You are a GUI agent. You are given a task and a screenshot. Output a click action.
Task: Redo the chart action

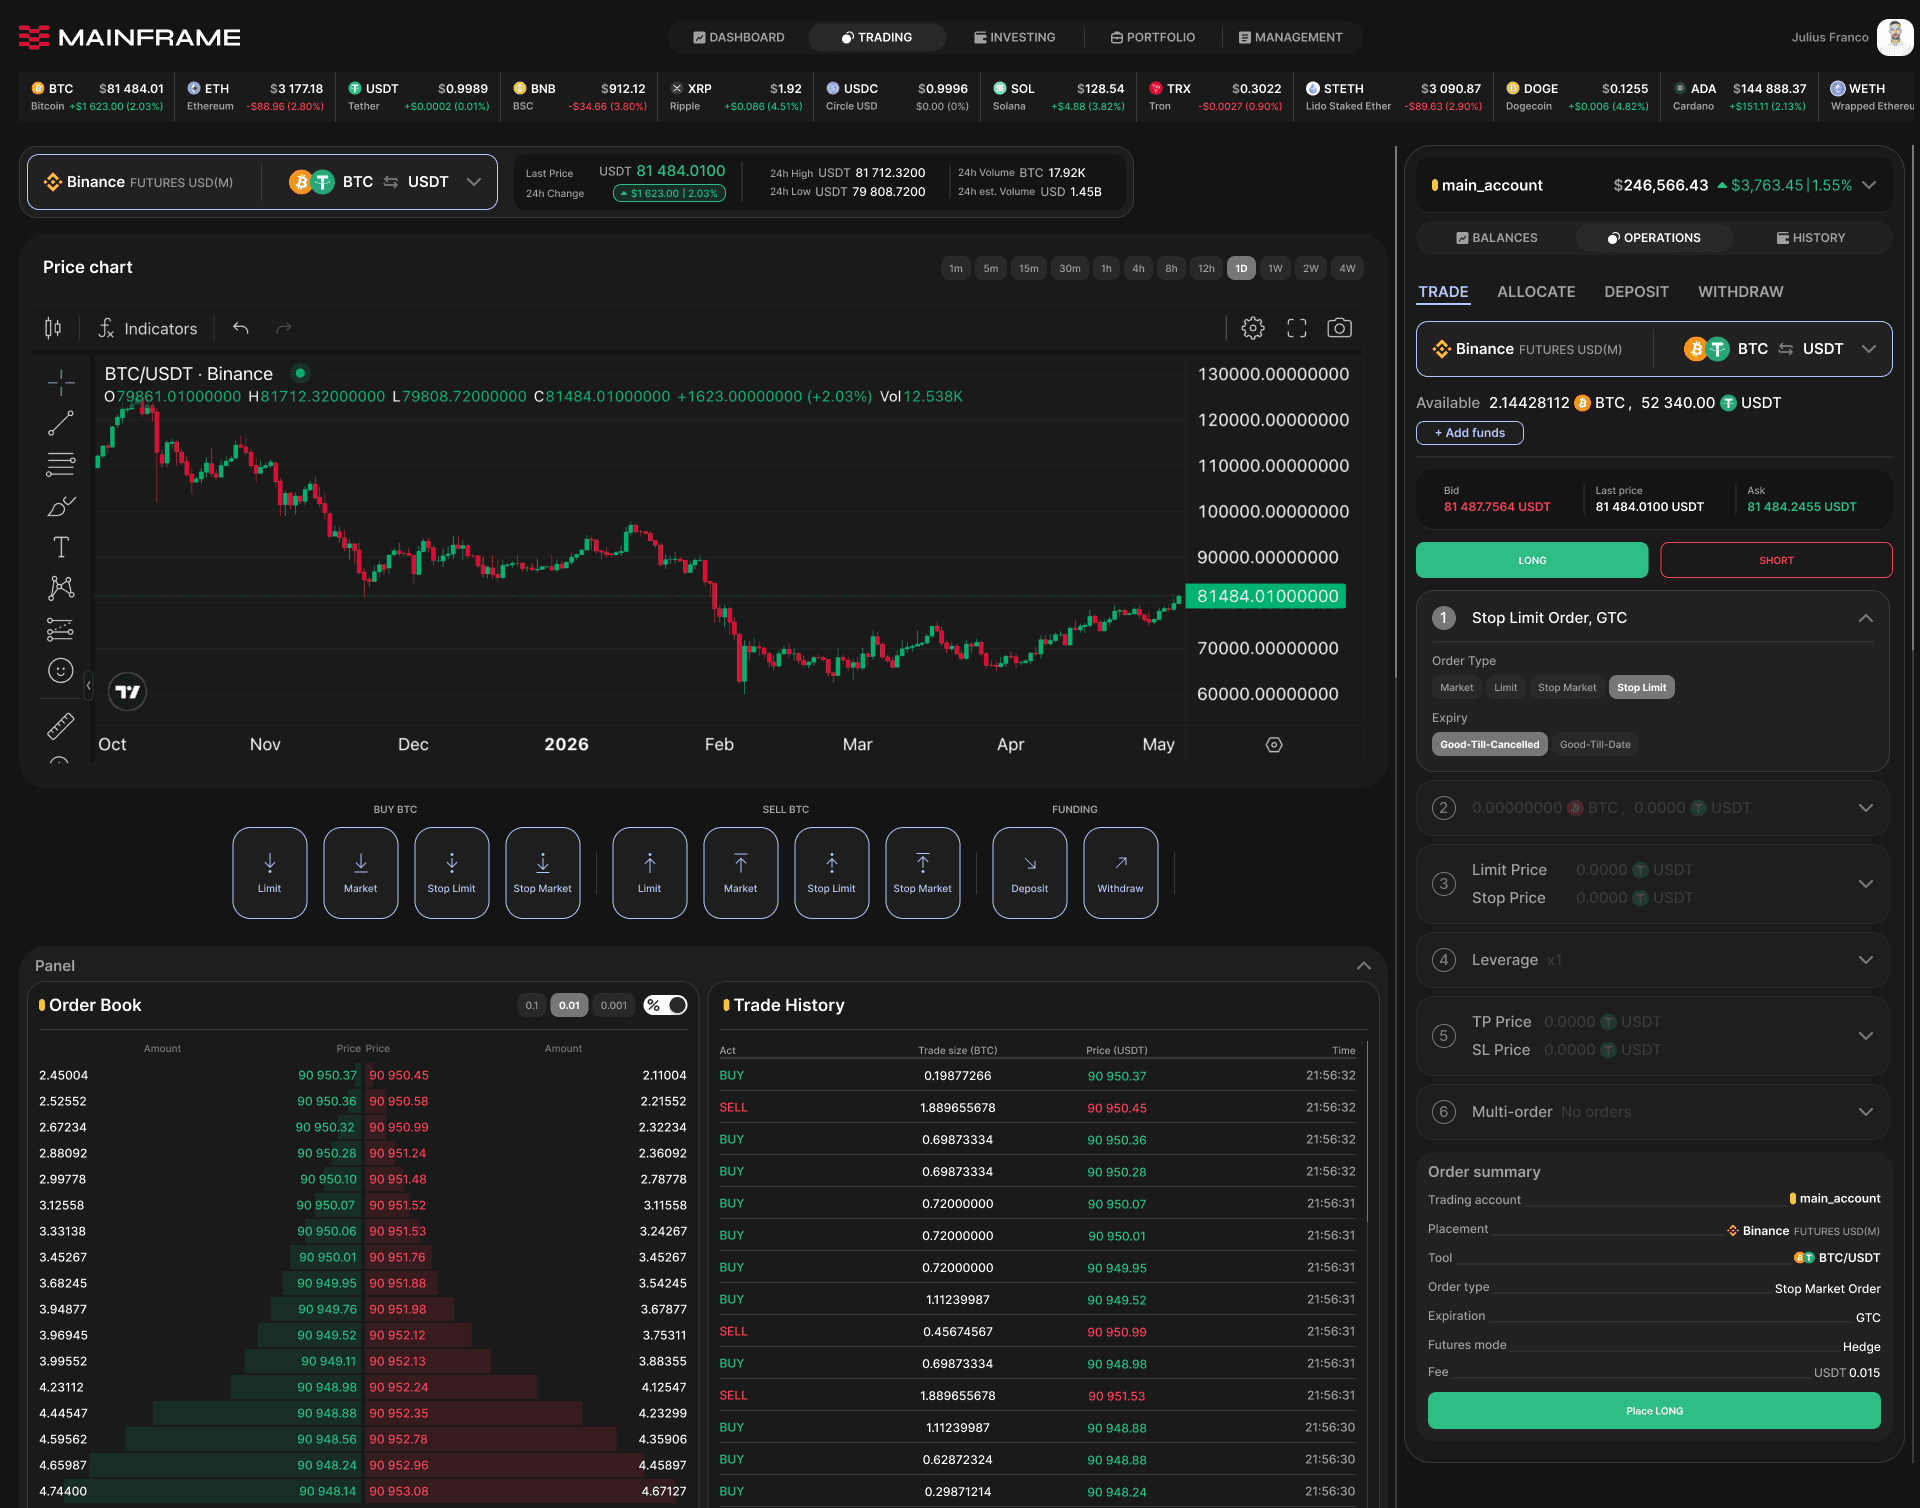click(x=284, y=328)
